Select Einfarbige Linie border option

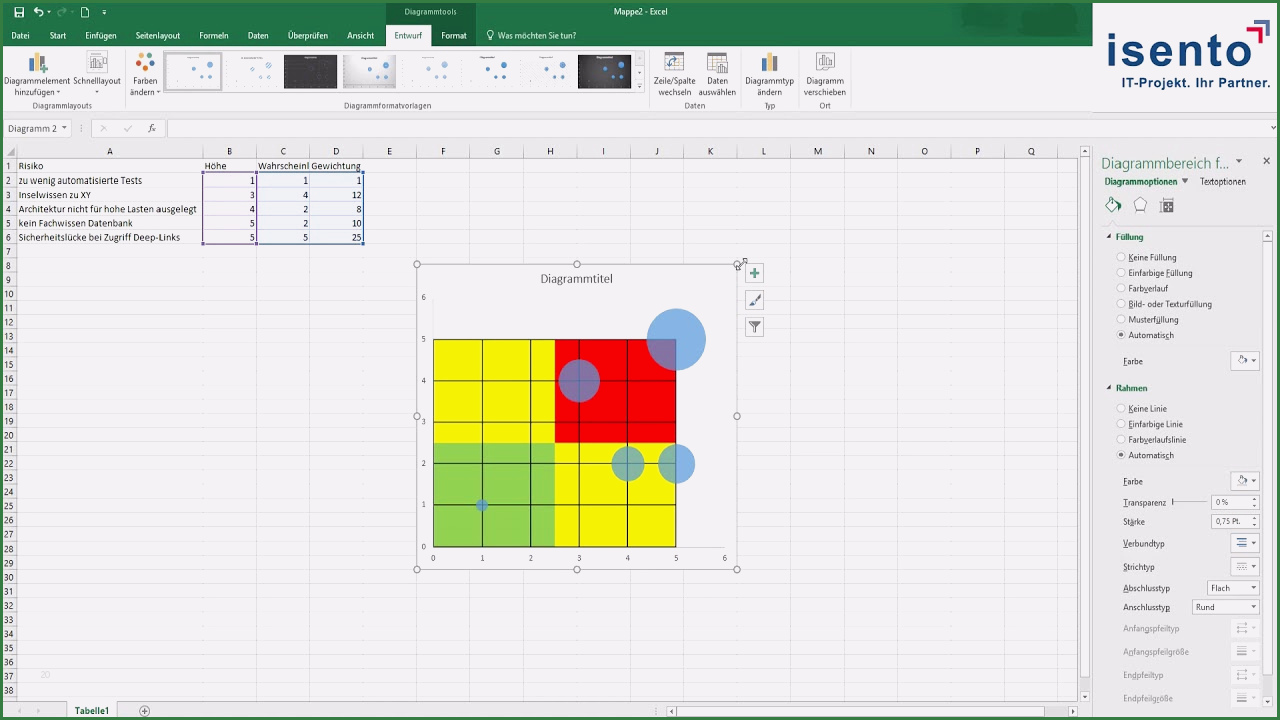pos(1121,424)
